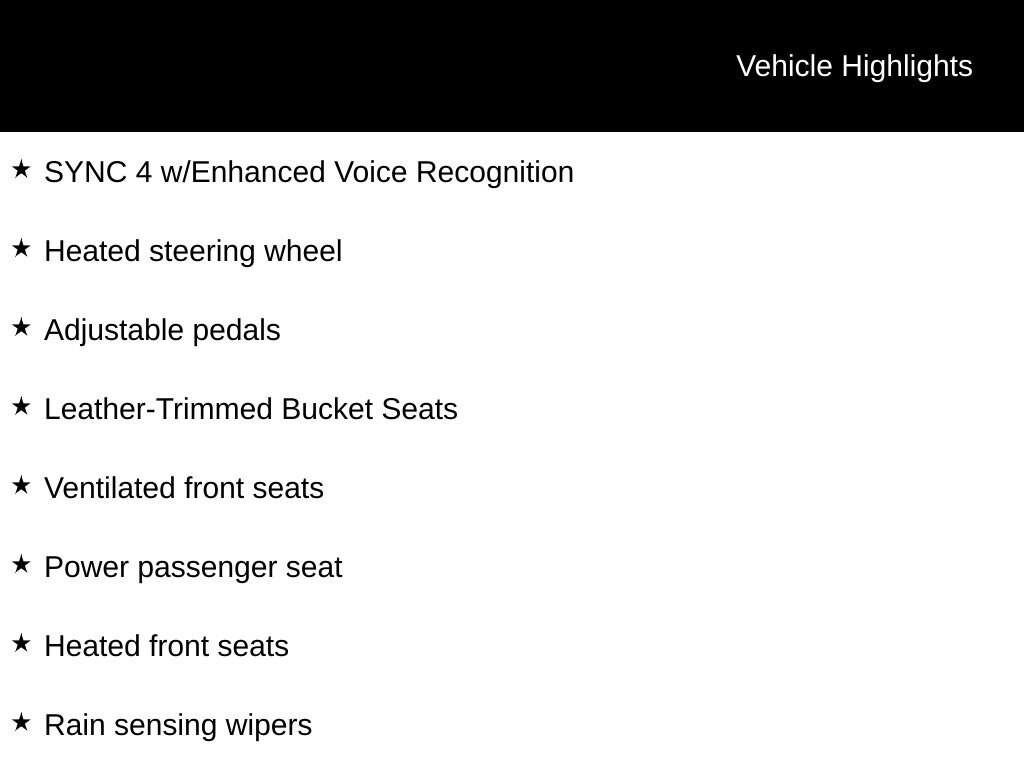Viewport: 1024px width, 768px height.
Task: Click the star beside Power passenger seat
Action: (21, 565)
